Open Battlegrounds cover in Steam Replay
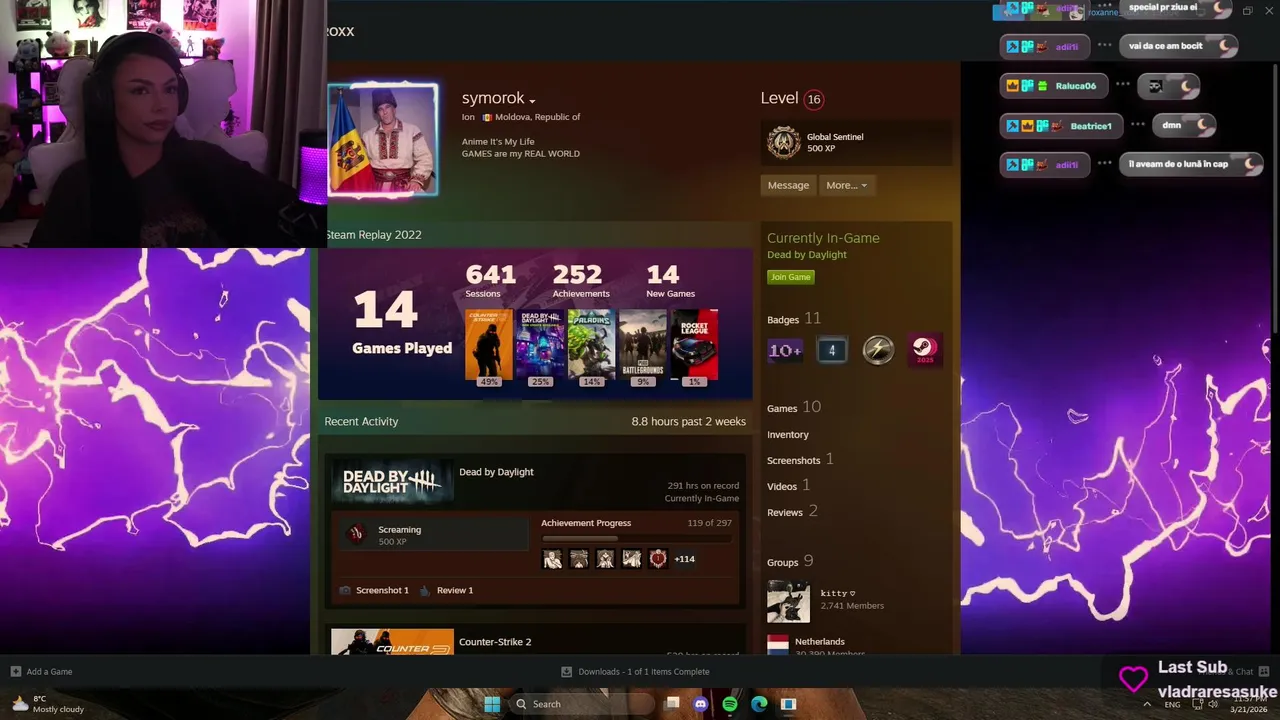This screenshot has width=1280, height=720. (x=643, y=345)
